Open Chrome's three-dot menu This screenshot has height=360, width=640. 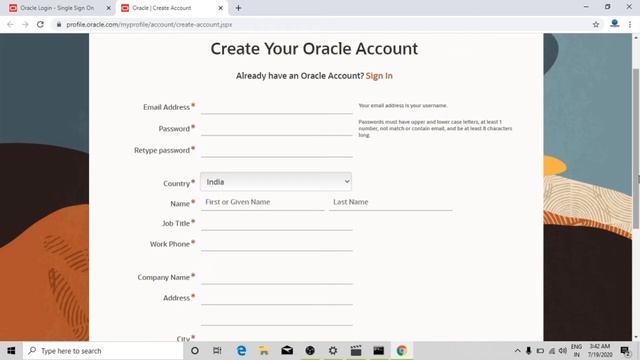tap(630, 24)
